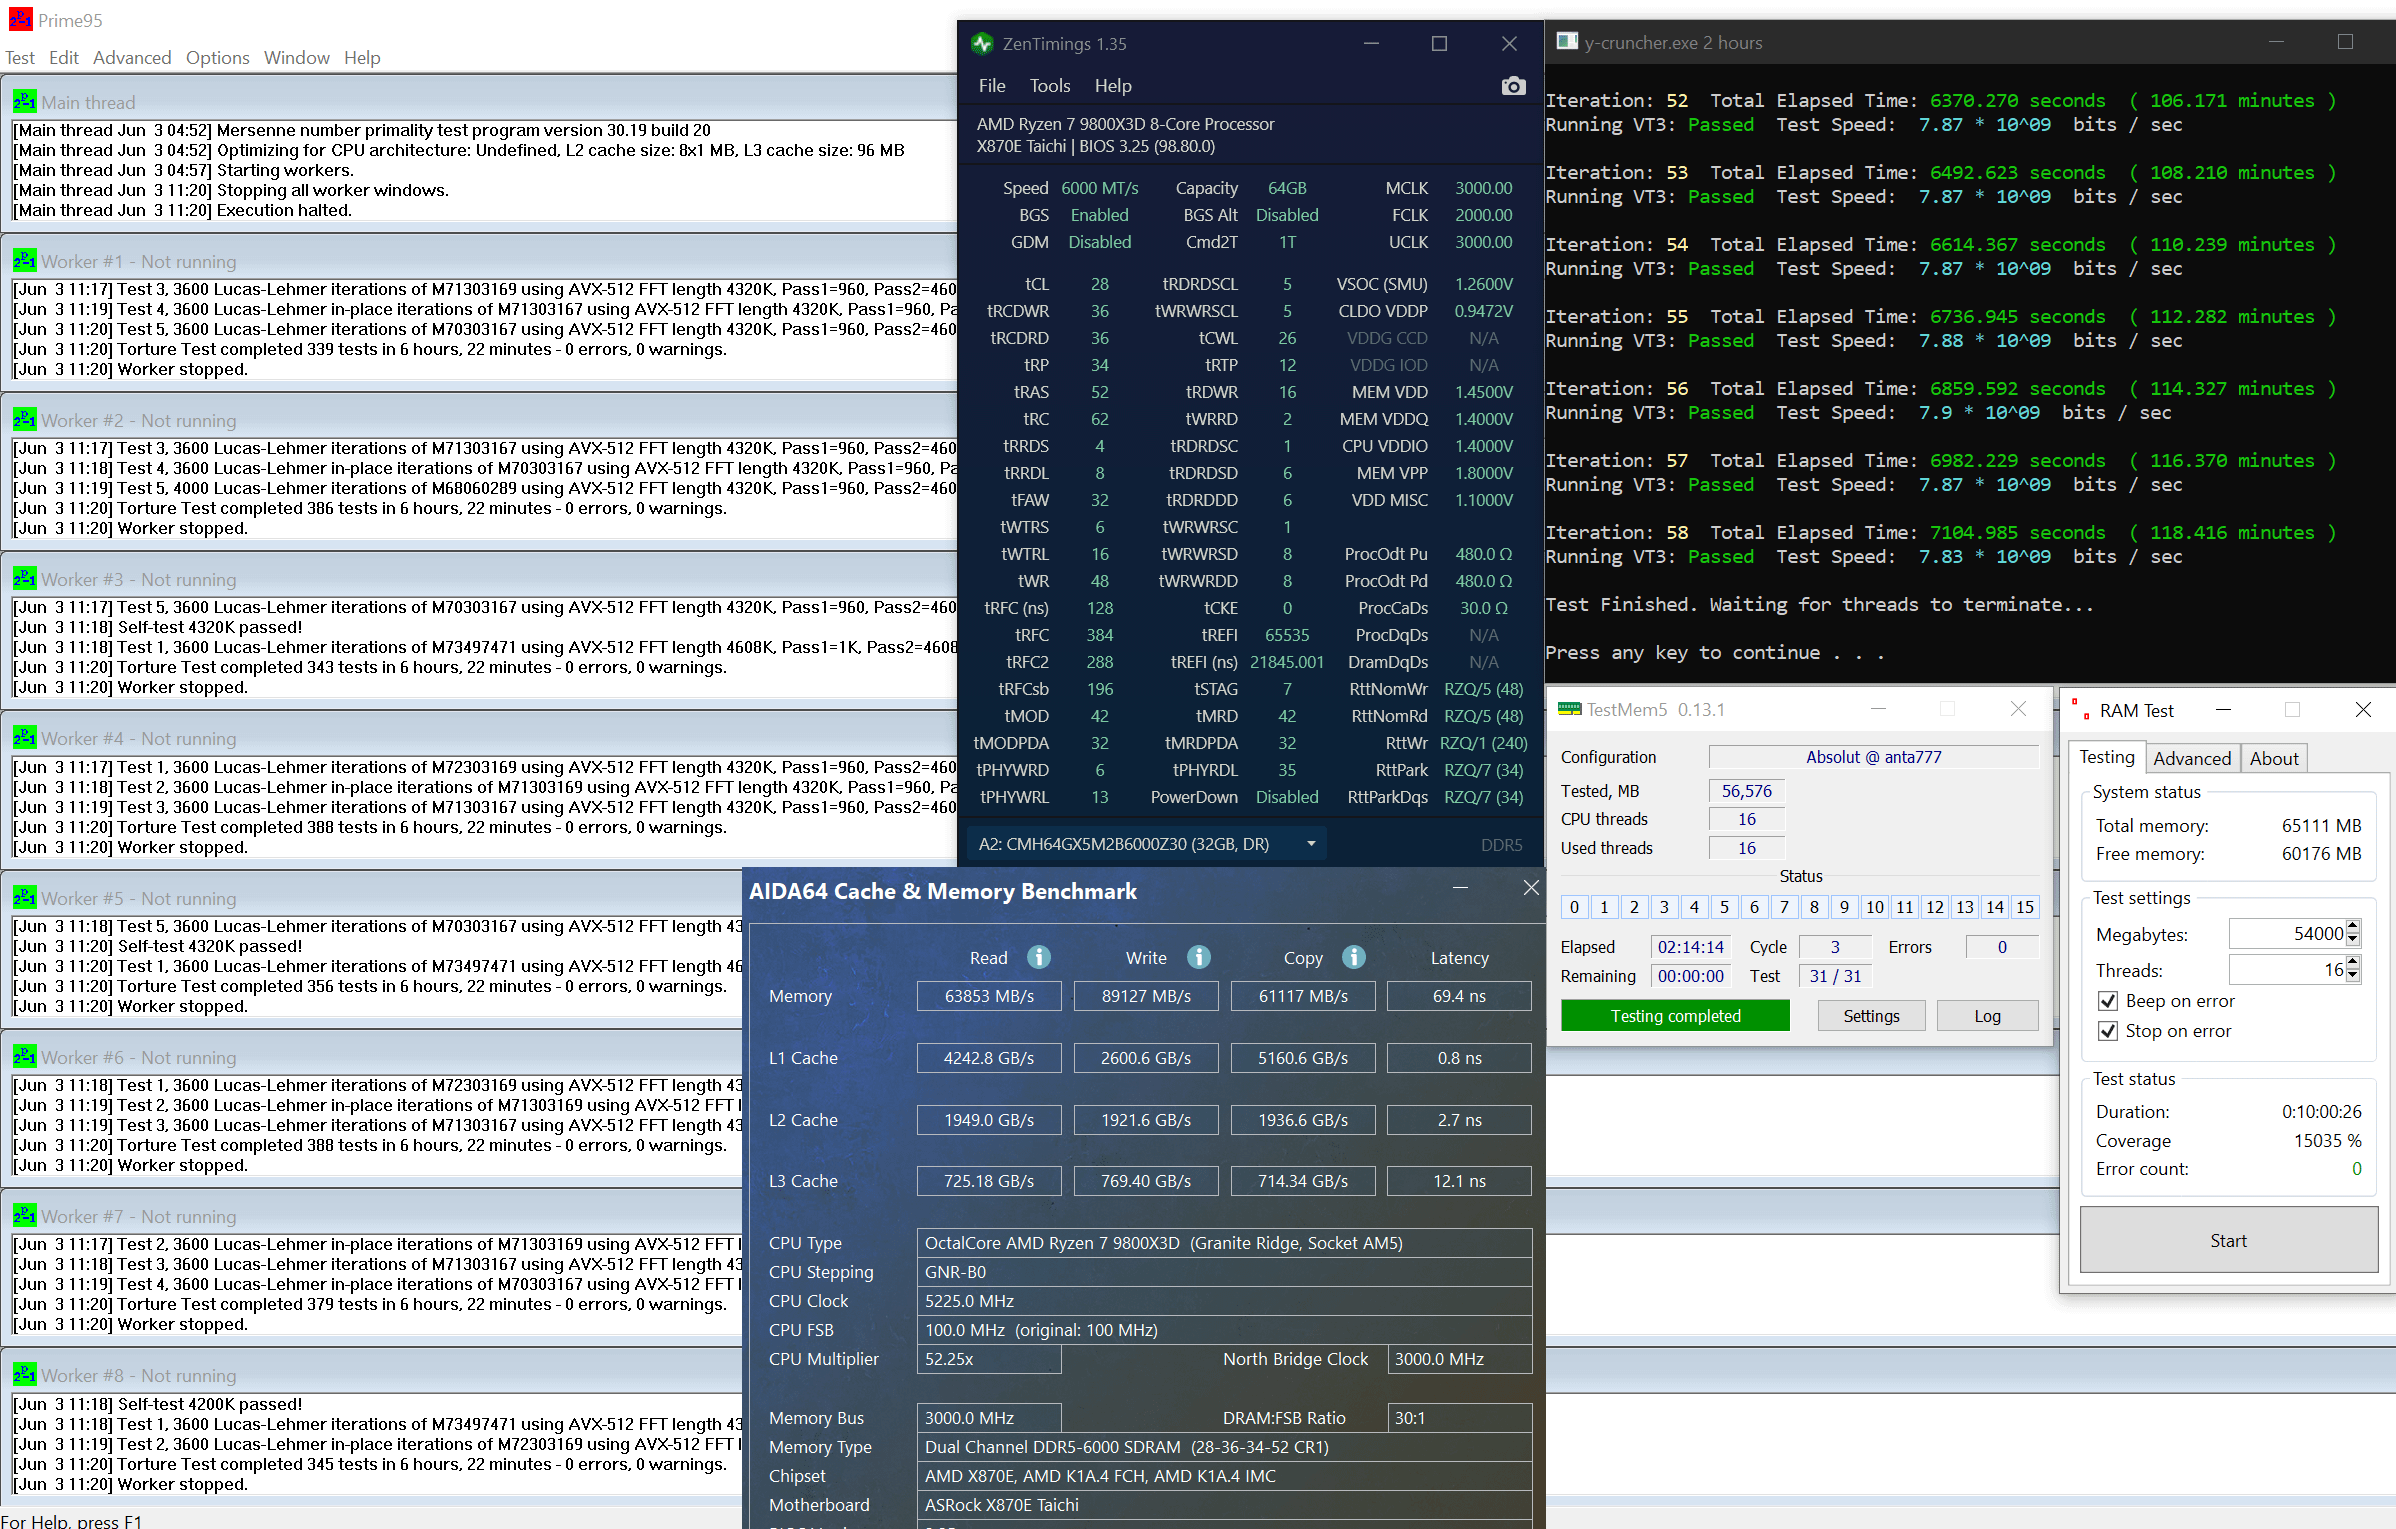Open the Advanced menu in Prime95
The height and width of the screenshot is (1529, 2396).
pyautogui.click(x=132, y=58)
